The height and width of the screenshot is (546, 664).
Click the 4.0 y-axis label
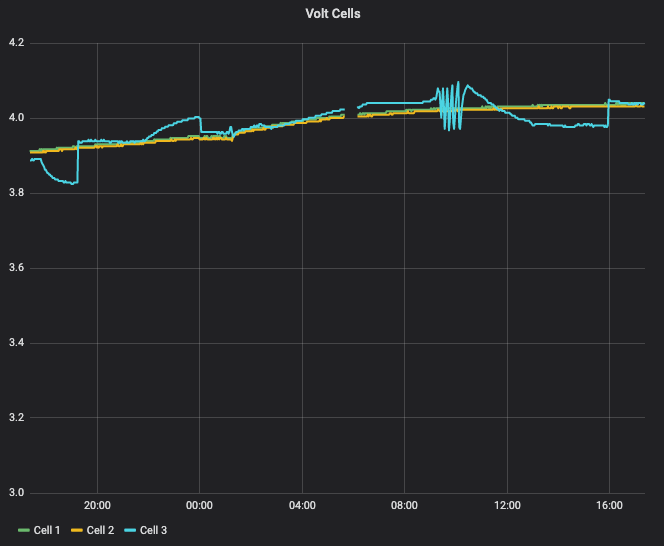17,118
